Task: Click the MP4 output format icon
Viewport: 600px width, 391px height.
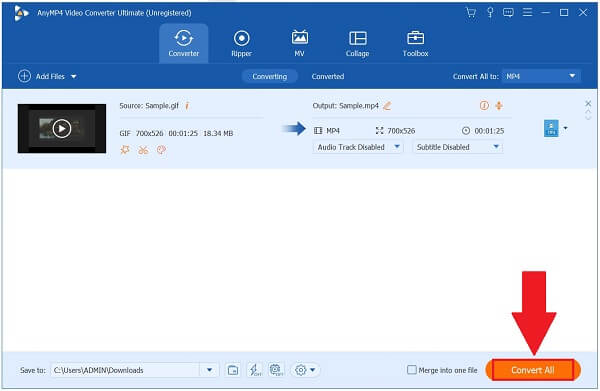Action: [x=551, y=128]
